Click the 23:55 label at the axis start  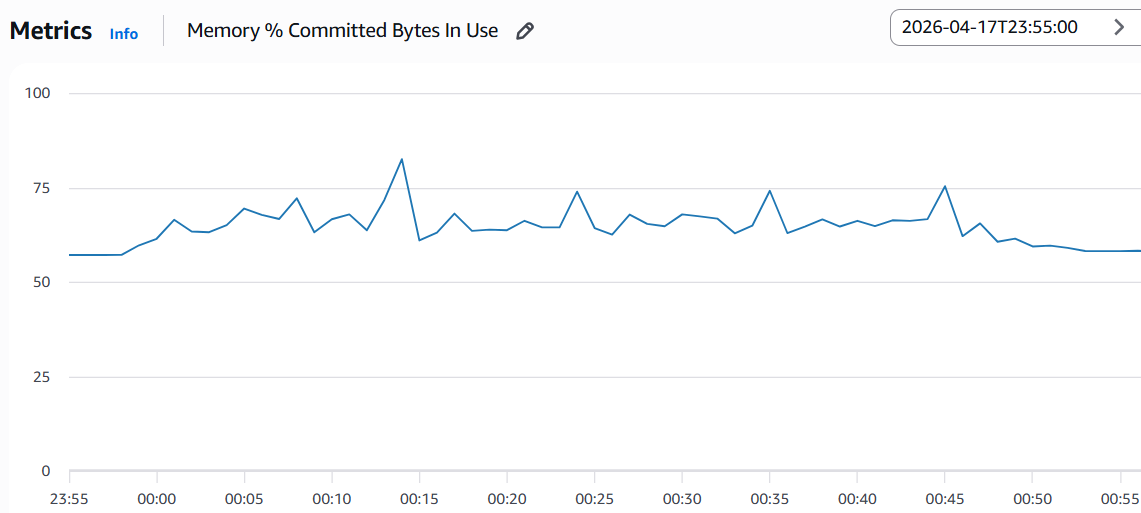[x=70, y=498]
